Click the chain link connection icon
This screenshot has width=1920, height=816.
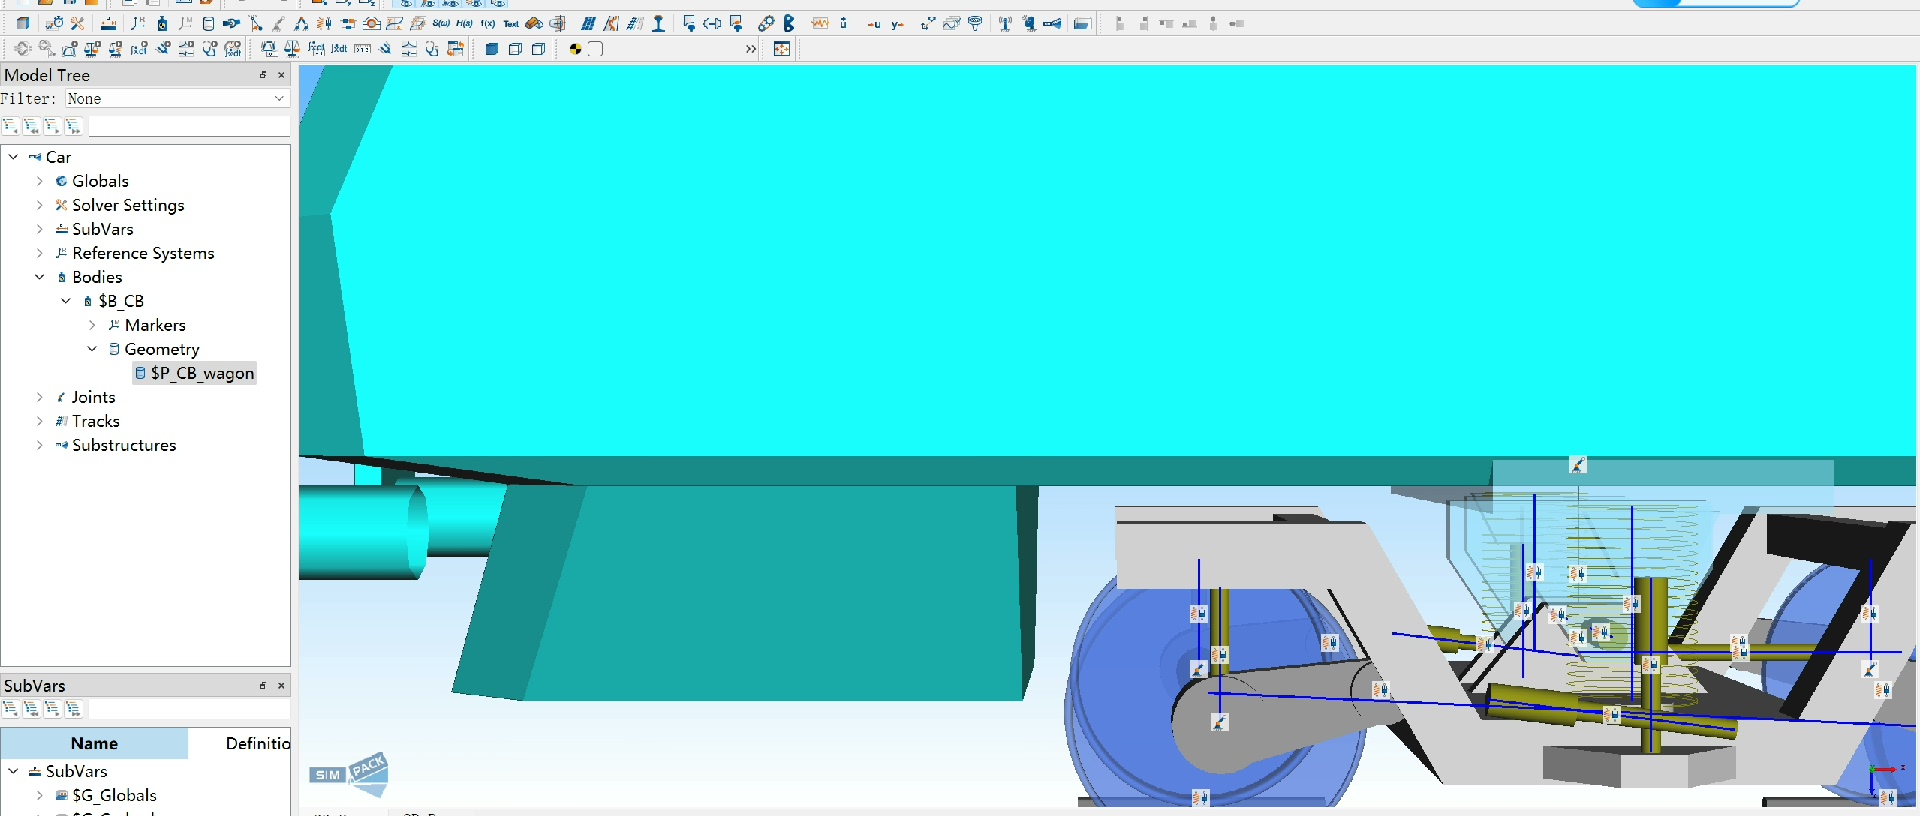pyautogui.click(x=766, y=23)
